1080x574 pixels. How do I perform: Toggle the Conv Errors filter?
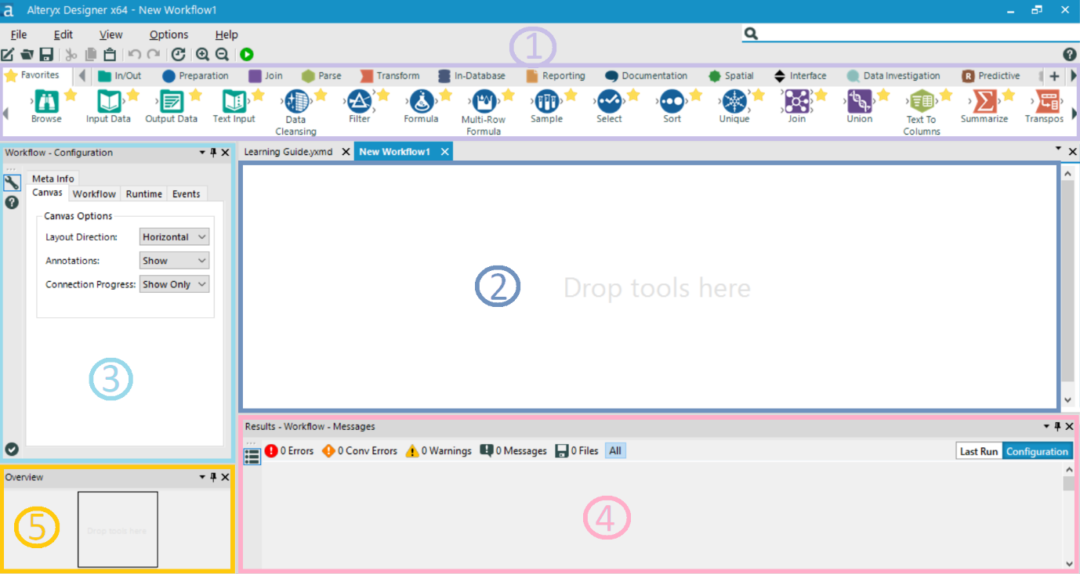coord(360,451)
